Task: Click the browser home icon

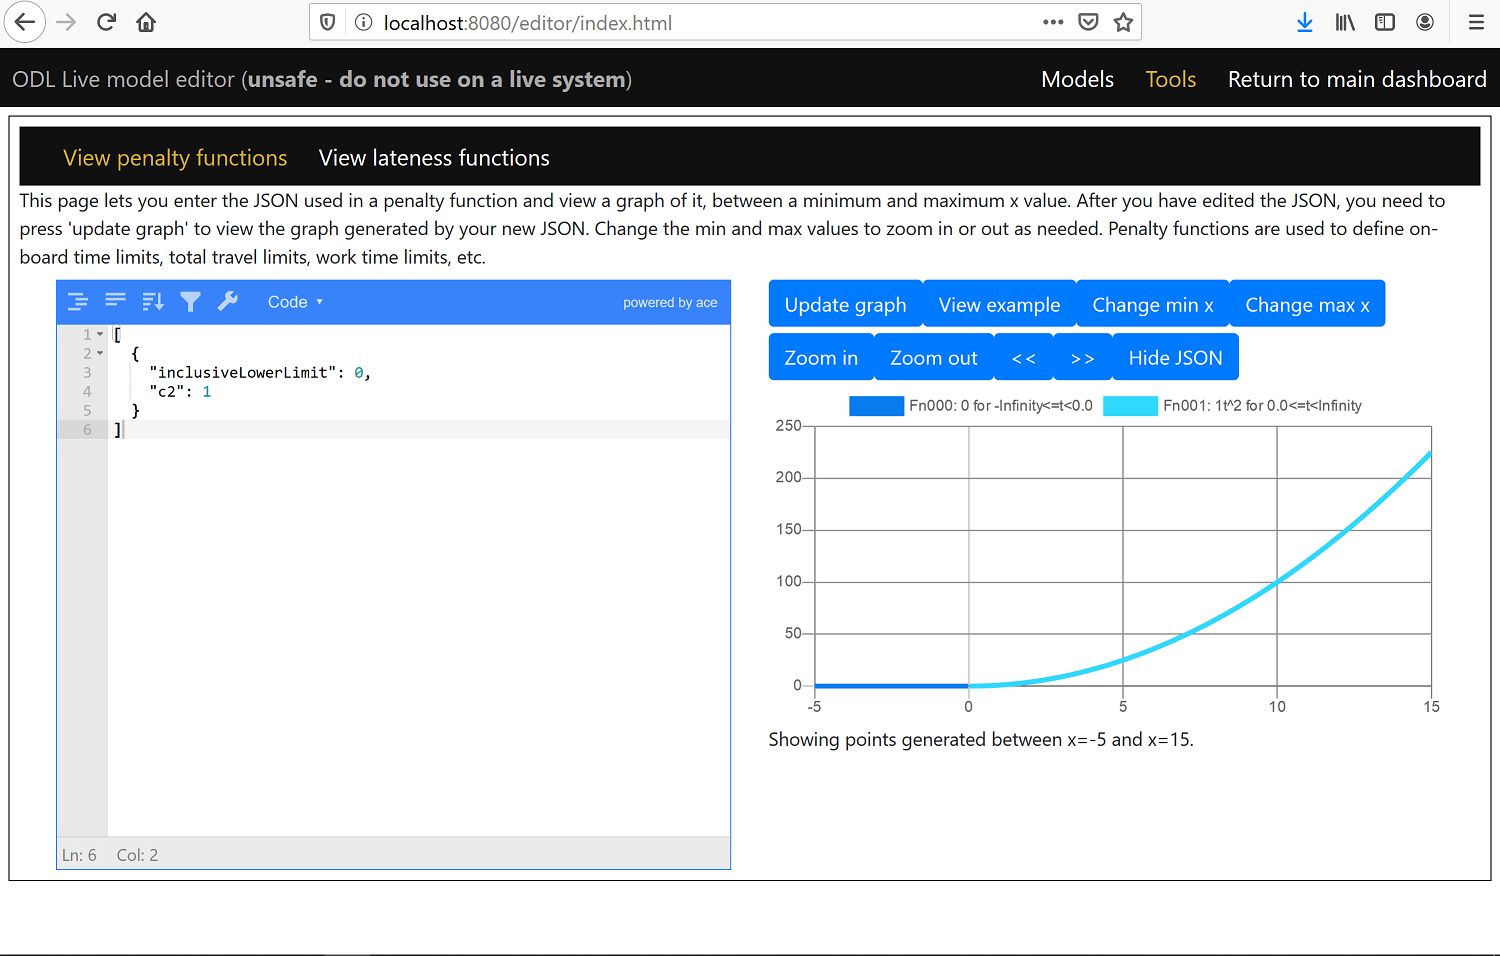Action: 146,22
